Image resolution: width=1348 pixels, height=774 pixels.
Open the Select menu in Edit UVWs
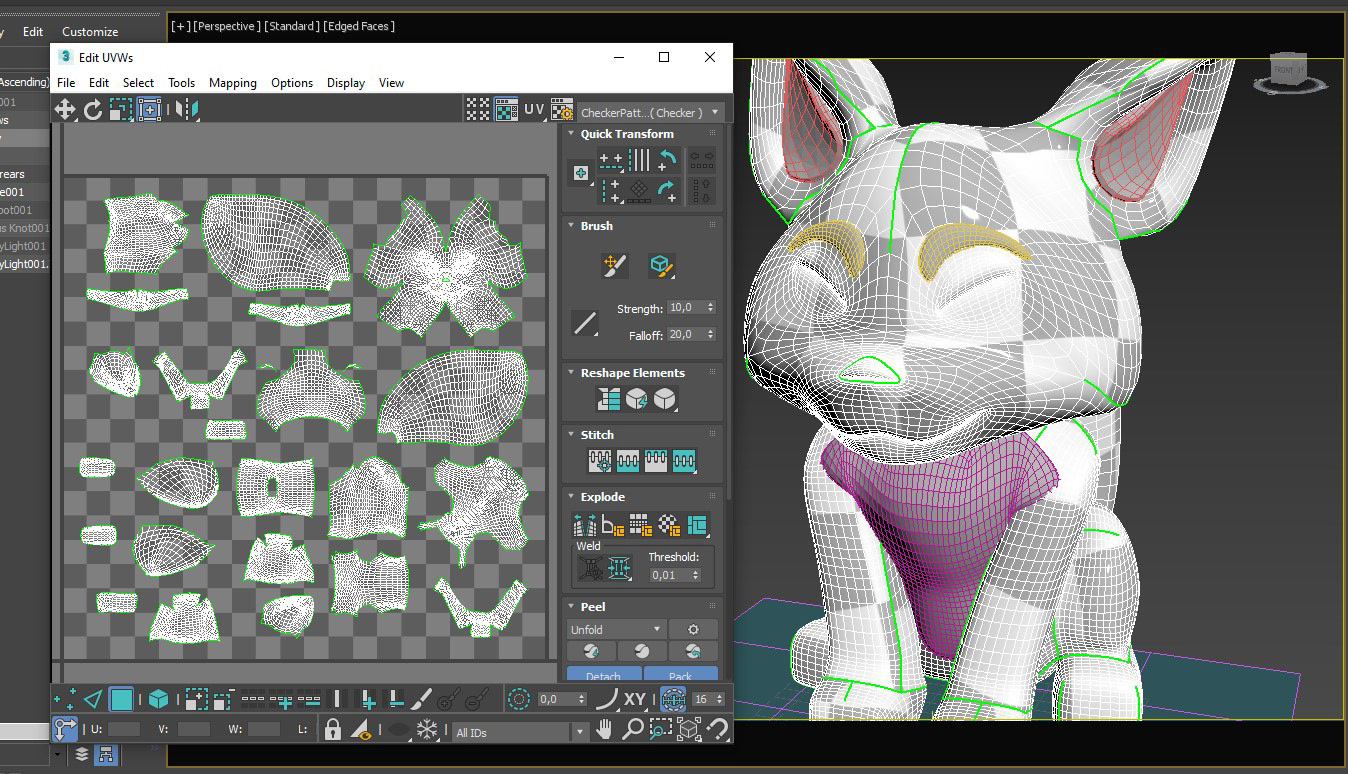coord(138,83)
